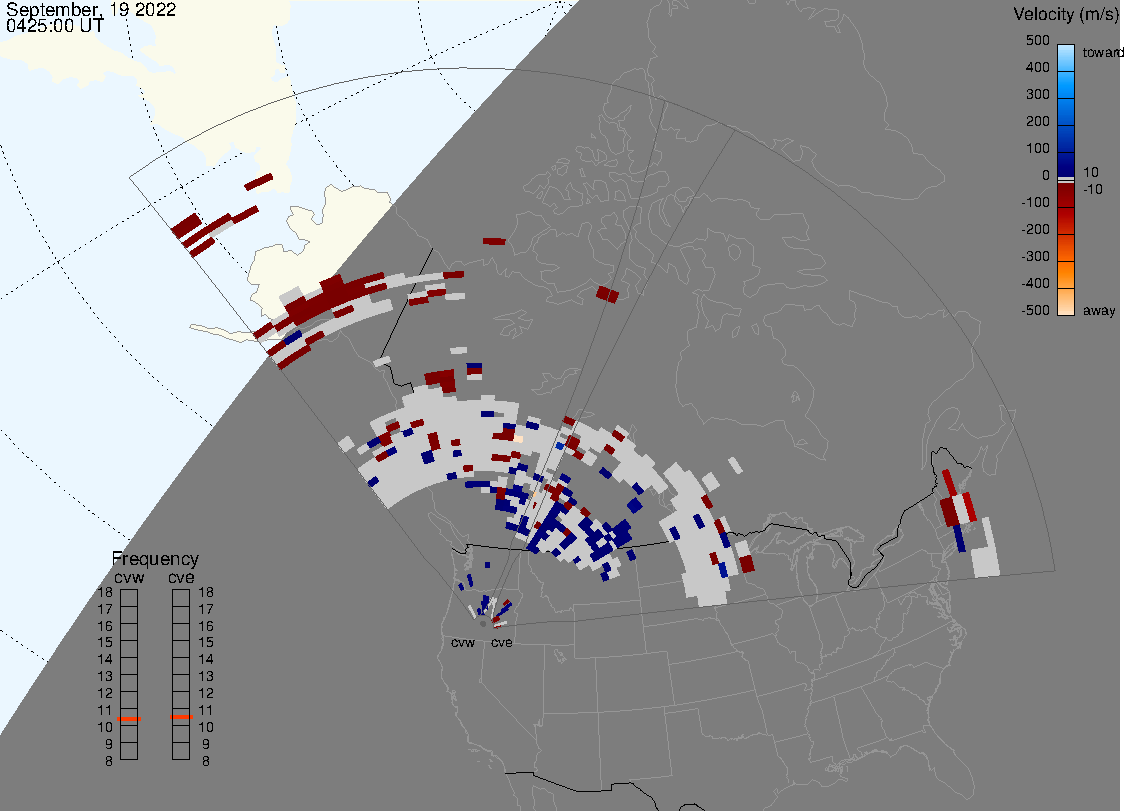Viewport: 1124px width, 811px height.
Task: Click the 'cvw' radar site label on map
Action: click(463, 642)
